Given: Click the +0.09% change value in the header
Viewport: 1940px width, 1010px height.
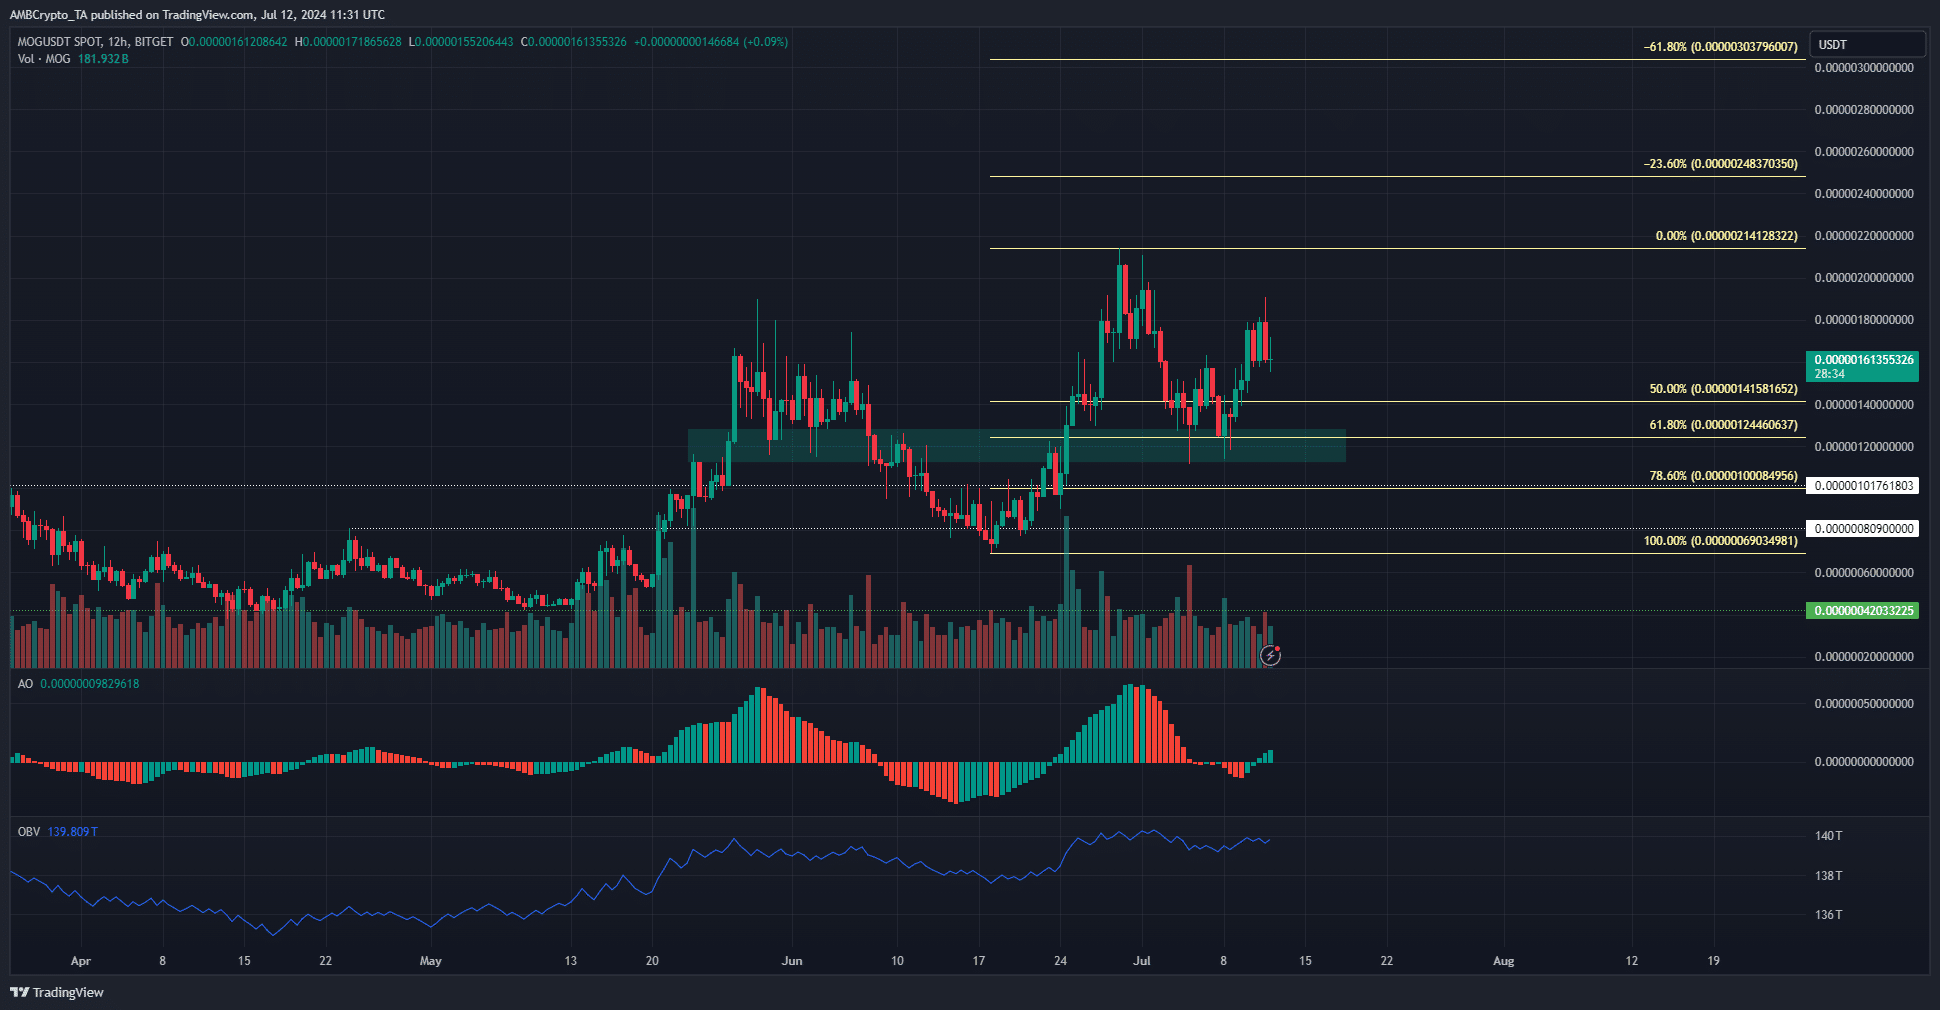Looking at the screenshot, I should 766,42.
